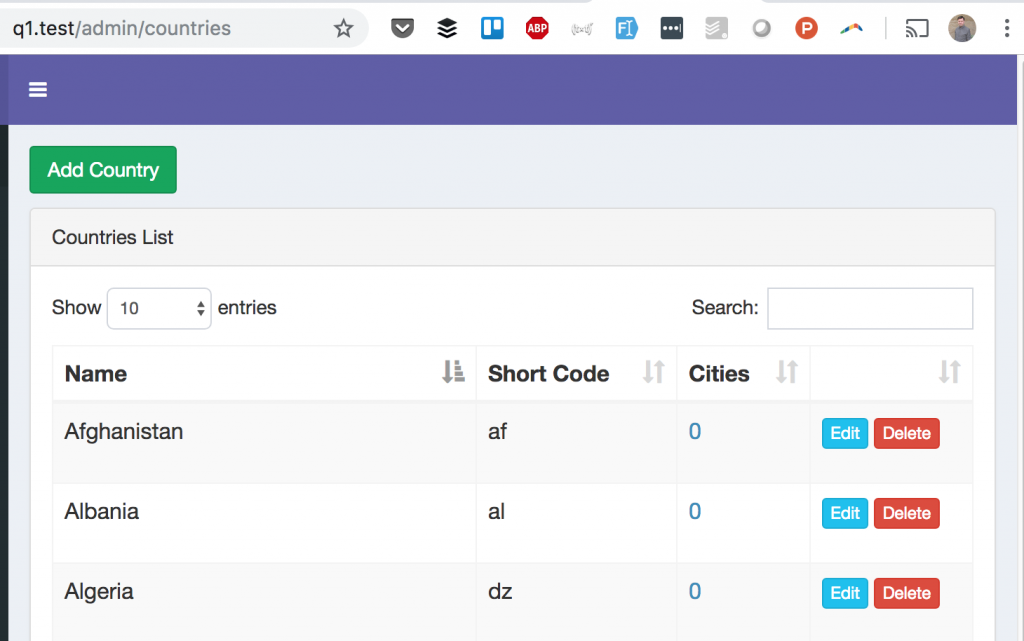
Task: Open the Show entries dropdown
Action: [x=158, y=308]
